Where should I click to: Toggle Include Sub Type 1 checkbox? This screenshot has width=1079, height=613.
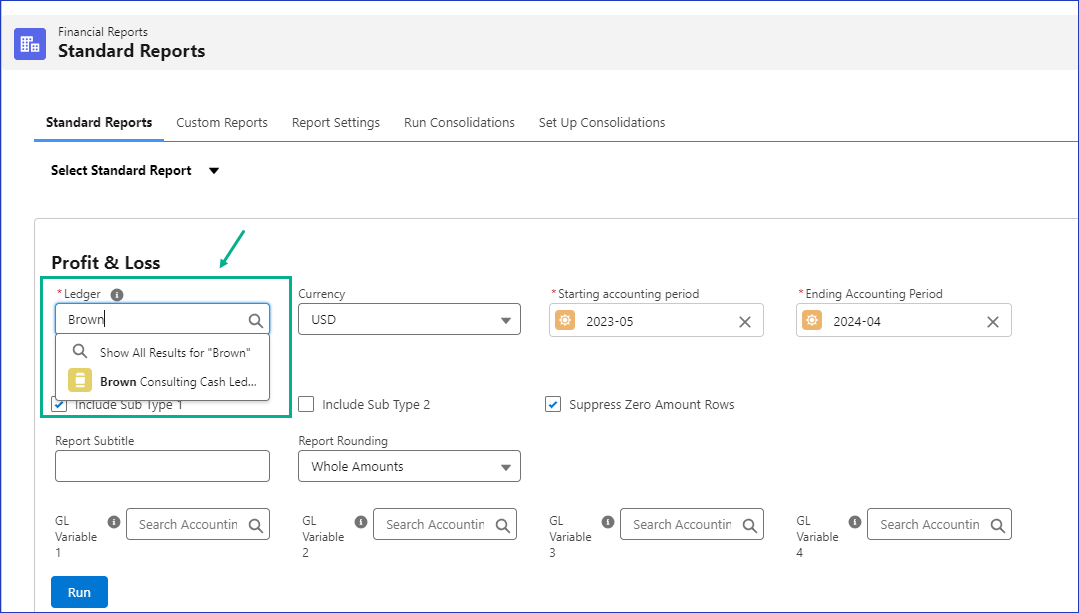click(59, 405)
